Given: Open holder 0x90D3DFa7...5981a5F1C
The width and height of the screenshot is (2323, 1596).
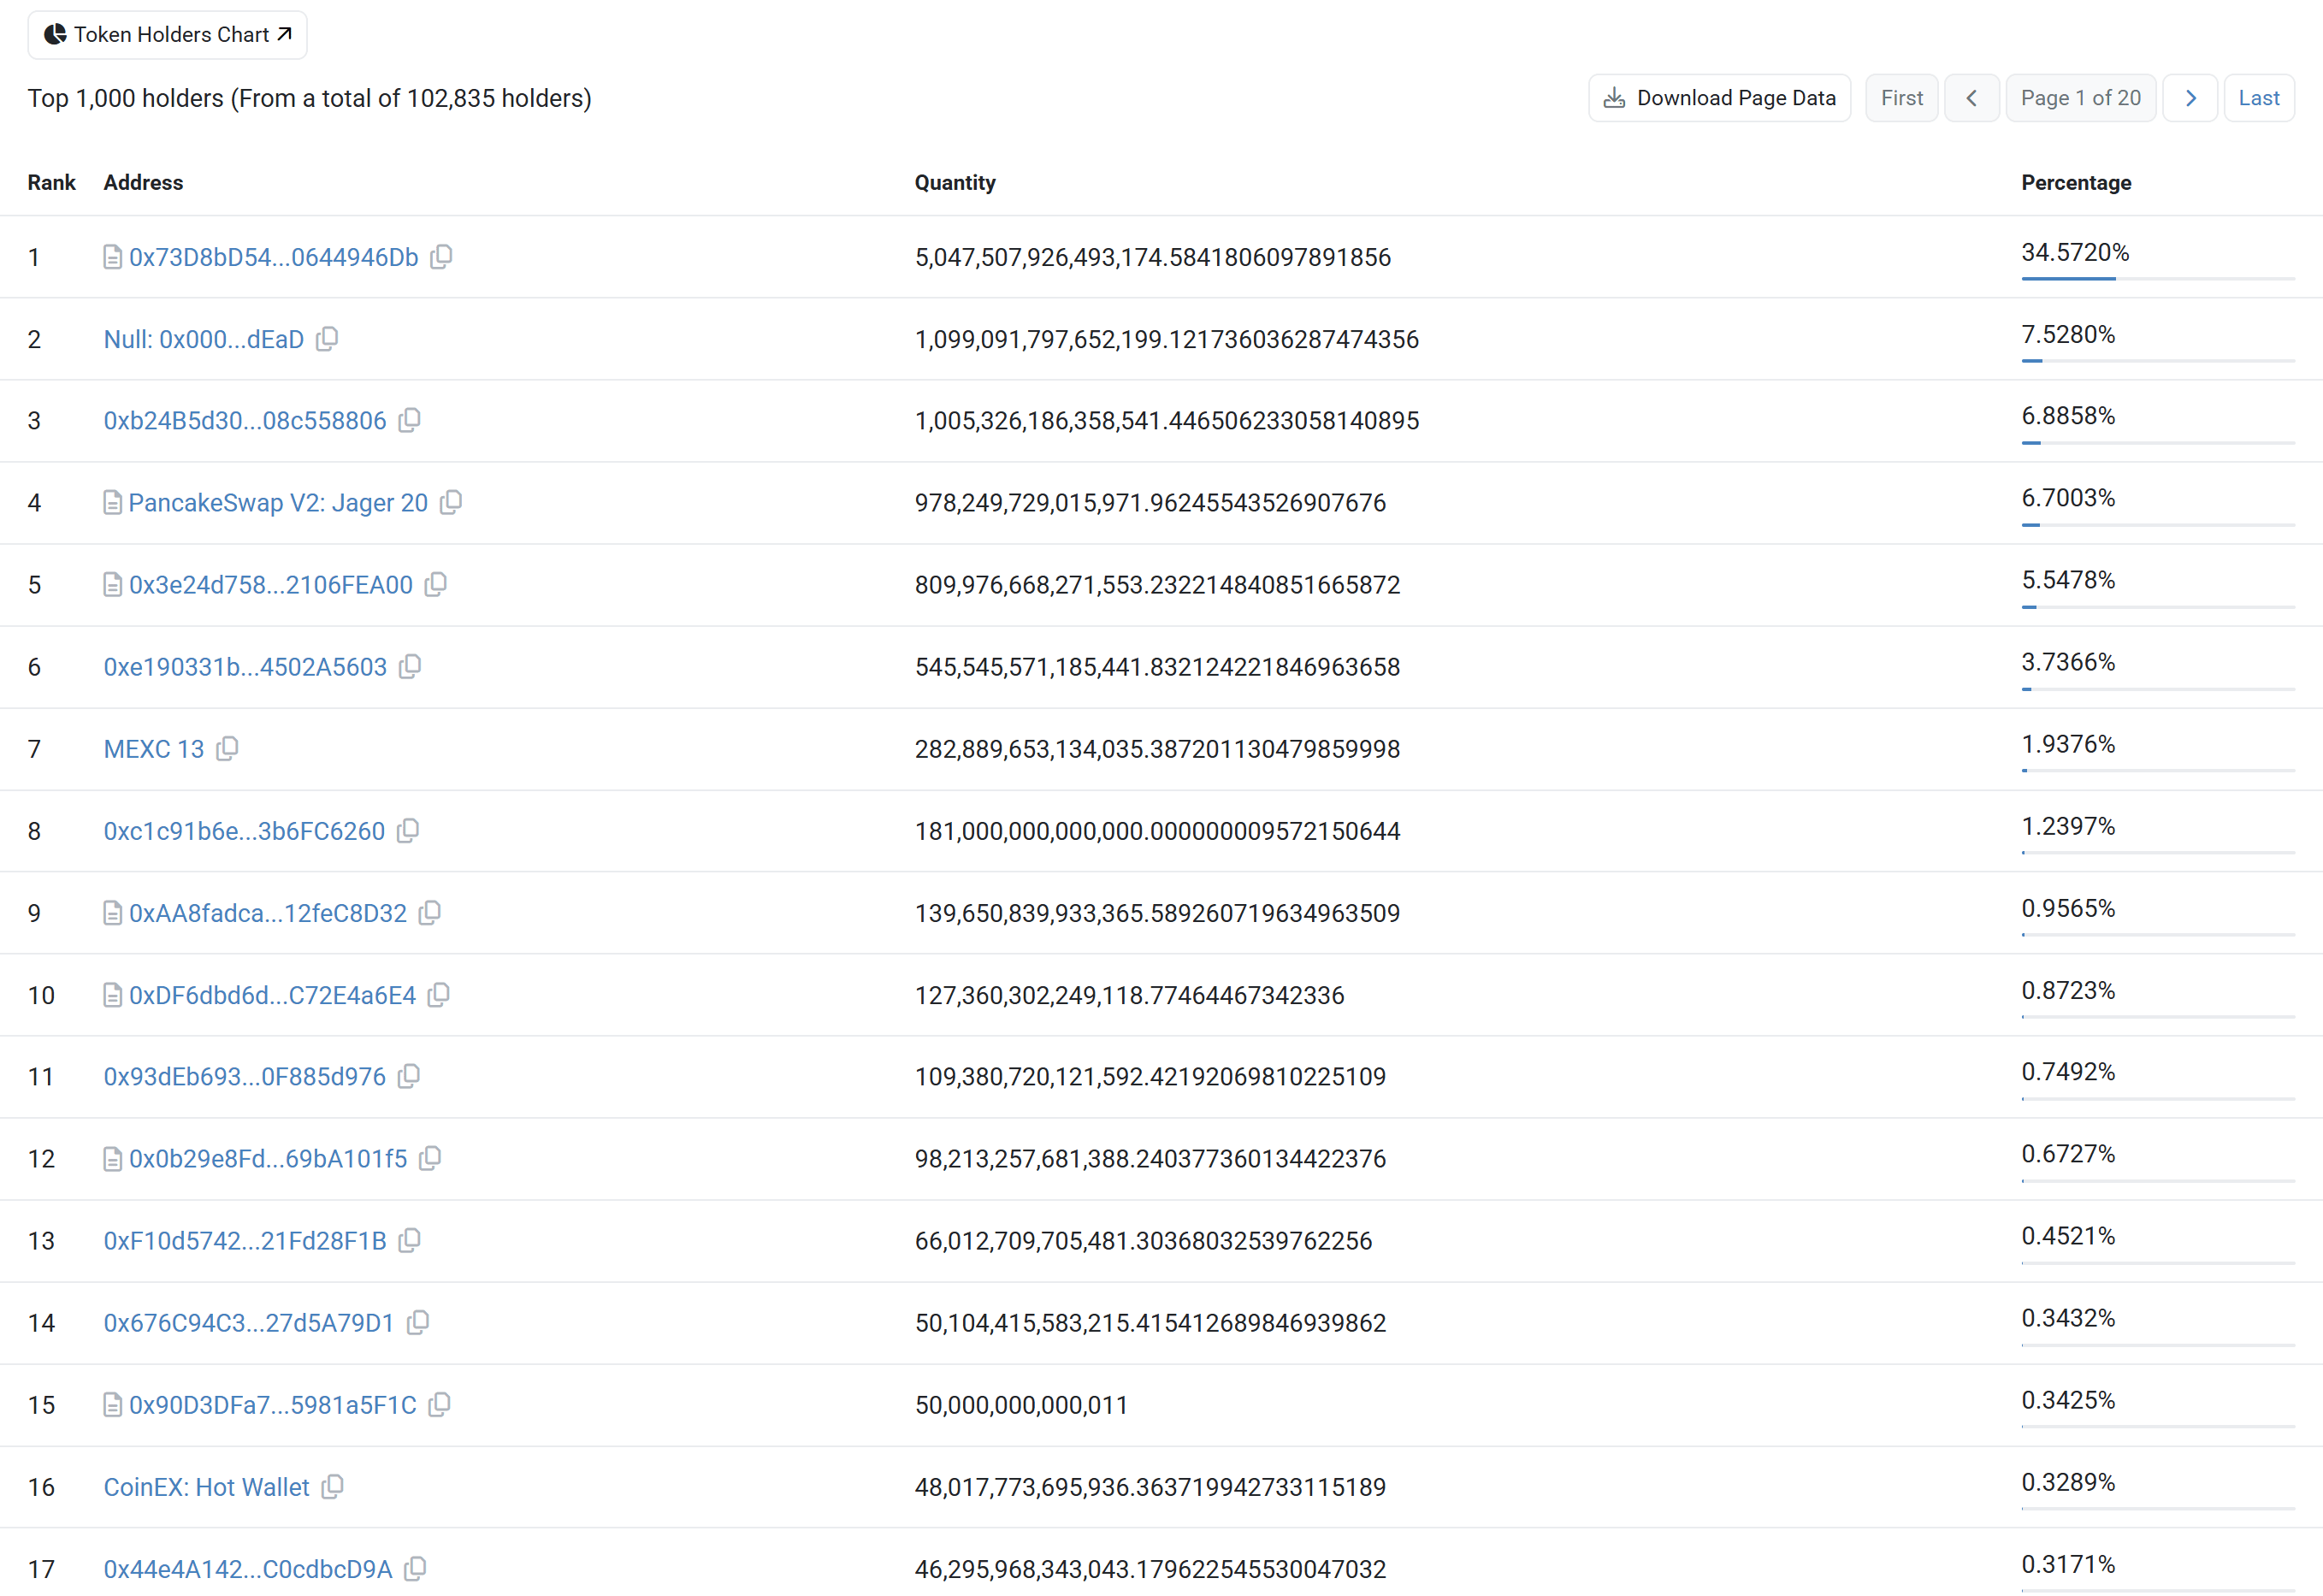Looking at the screenshot, I should tap(273, 1404).
